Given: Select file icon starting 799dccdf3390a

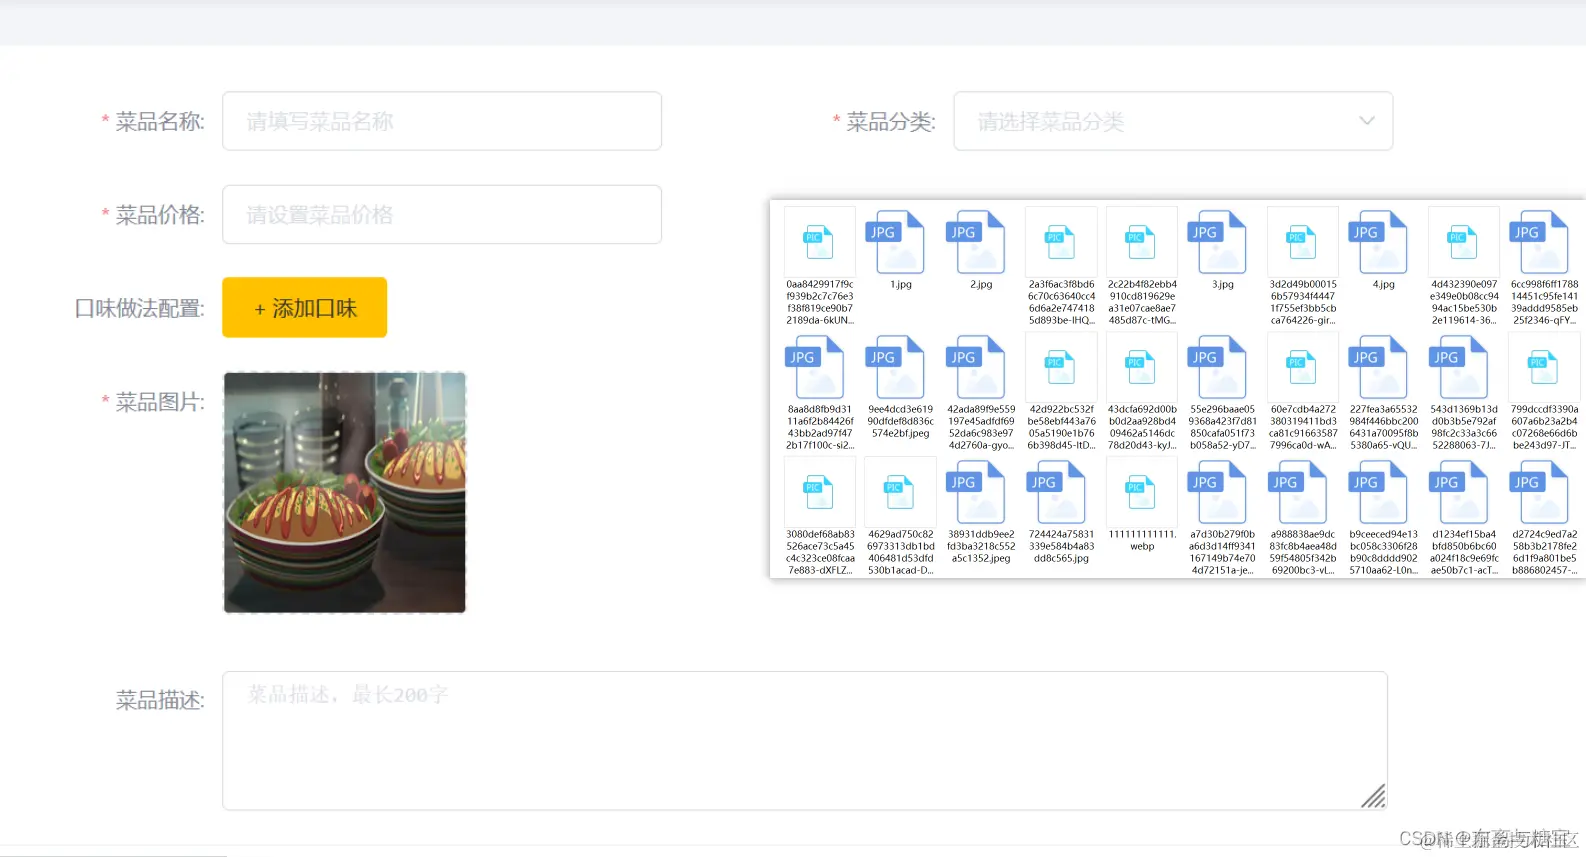Looking at the screenshot, I should pos(1544,367).
